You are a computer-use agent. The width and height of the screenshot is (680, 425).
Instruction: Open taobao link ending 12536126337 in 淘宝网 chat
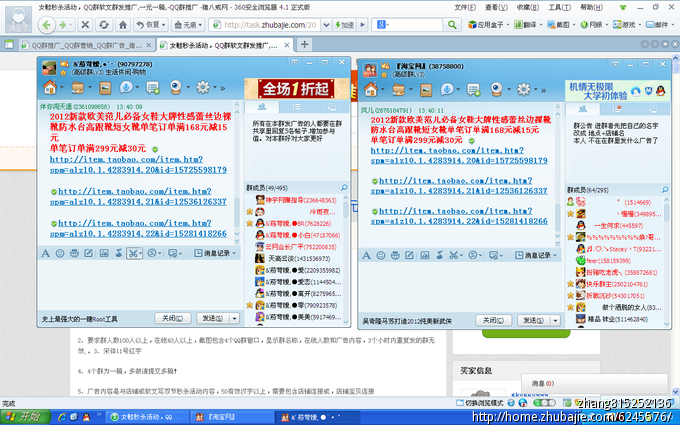pos(459,186)
